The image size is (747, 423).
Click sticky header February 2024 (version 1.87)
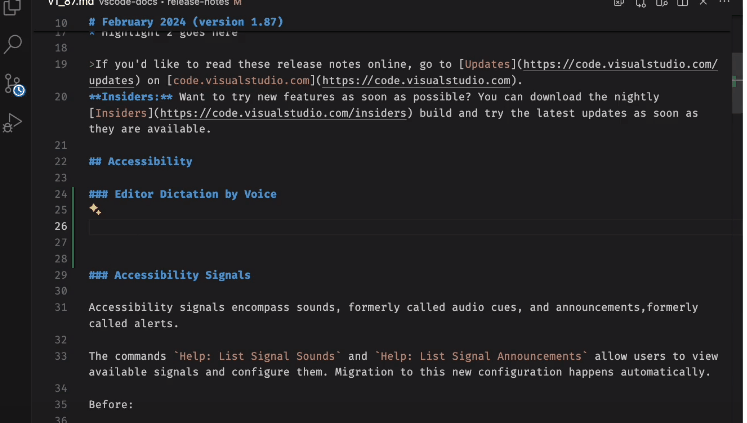tap(185, 22)
